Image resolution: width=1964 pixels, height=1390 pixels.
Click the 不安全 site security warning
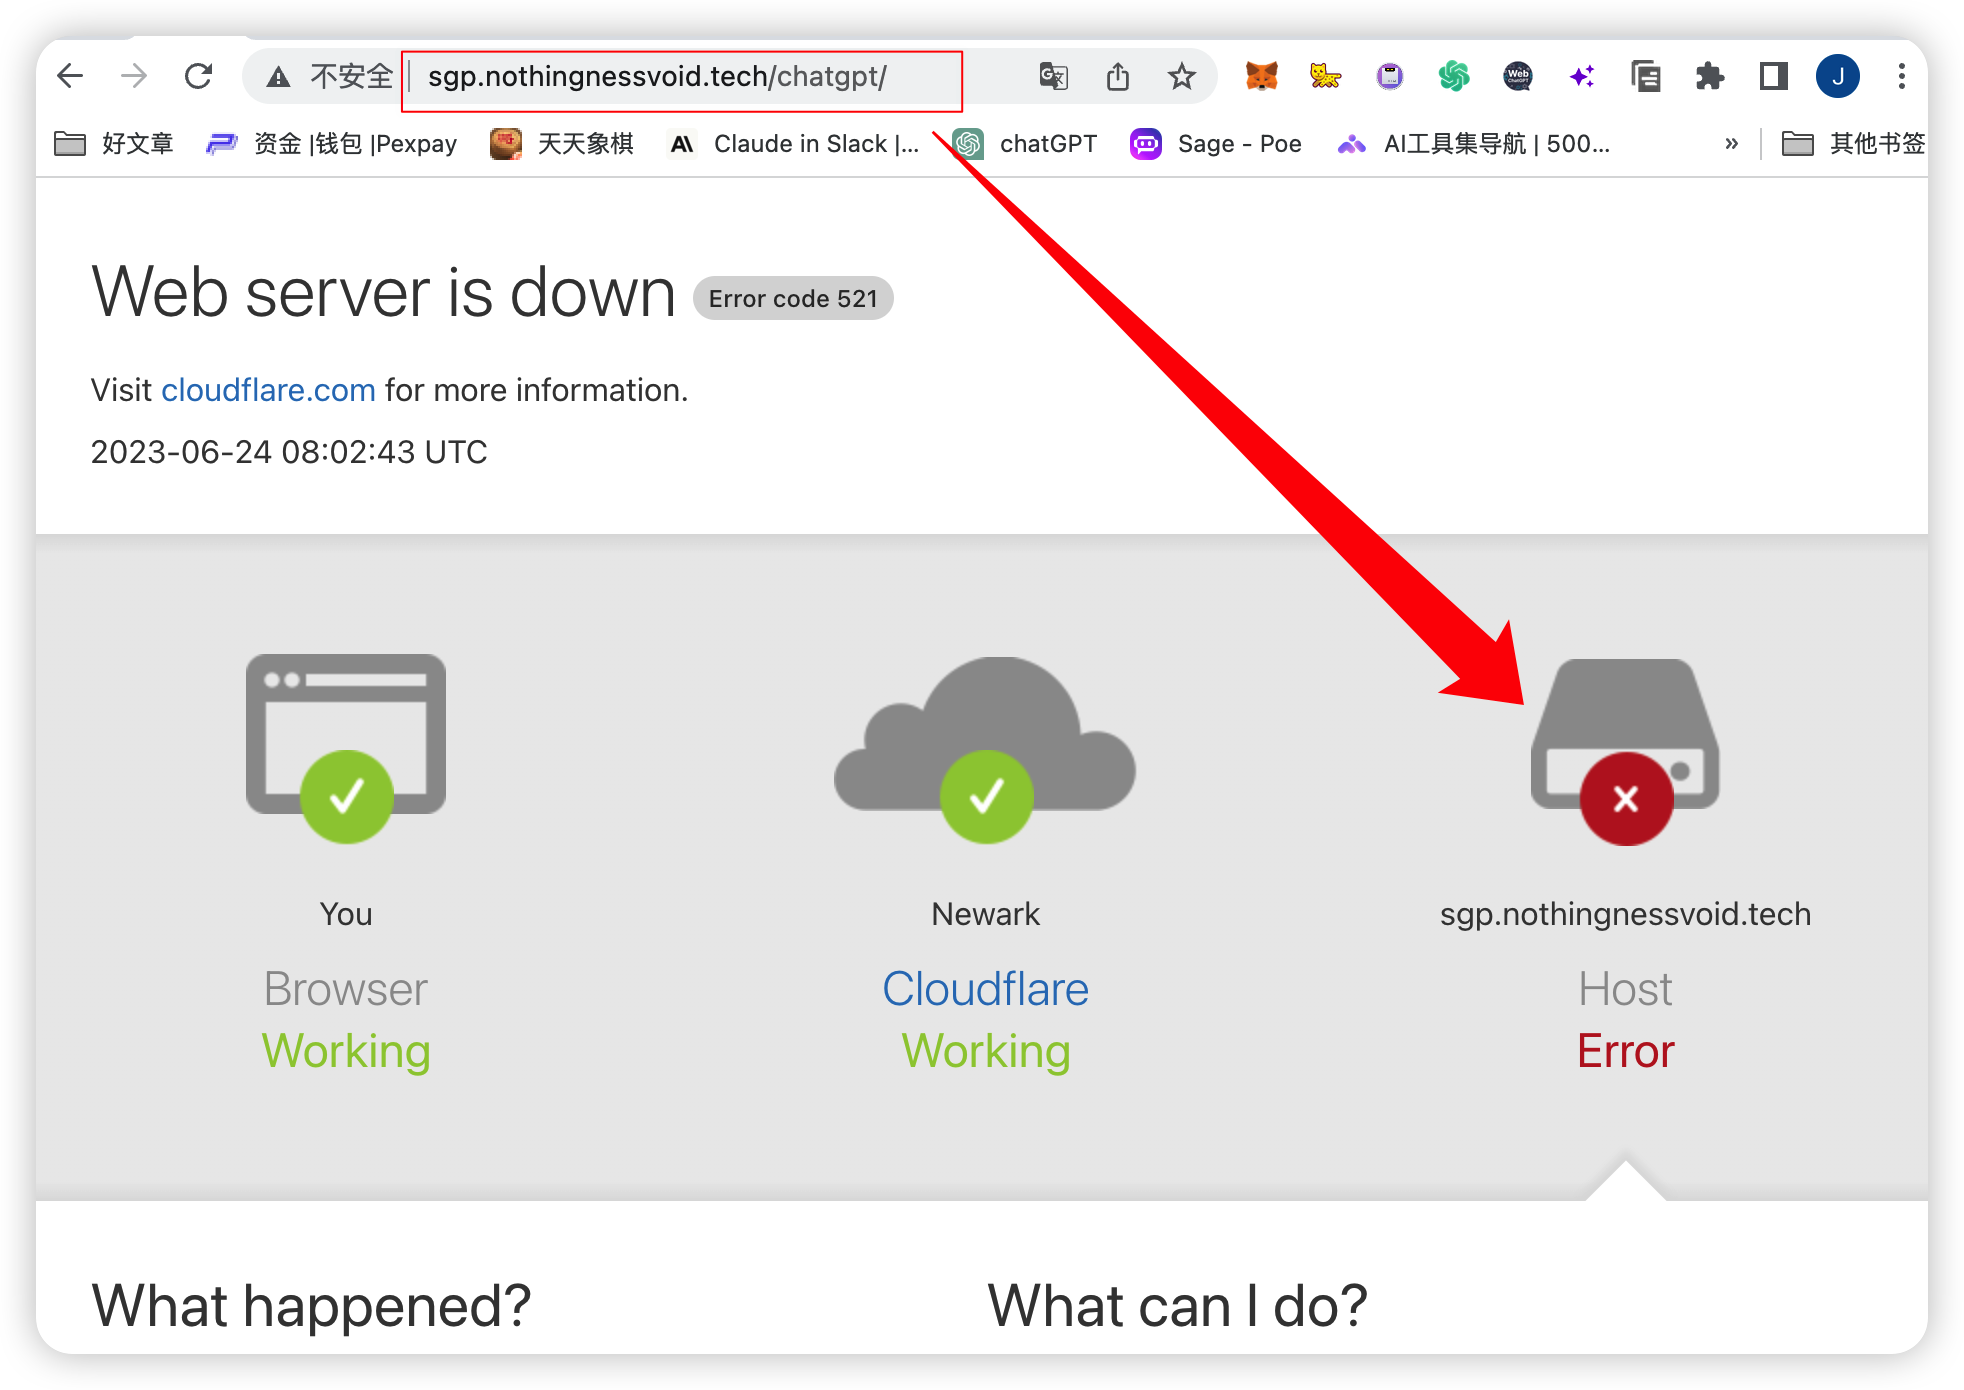(x=330, y=76)
